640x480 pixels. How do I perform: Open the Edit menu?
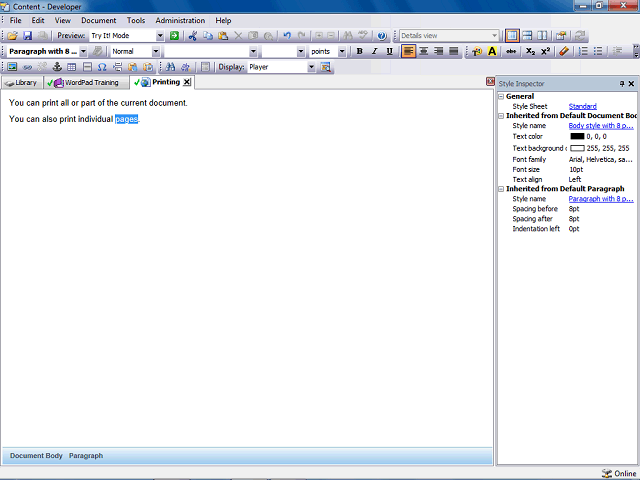38,20
